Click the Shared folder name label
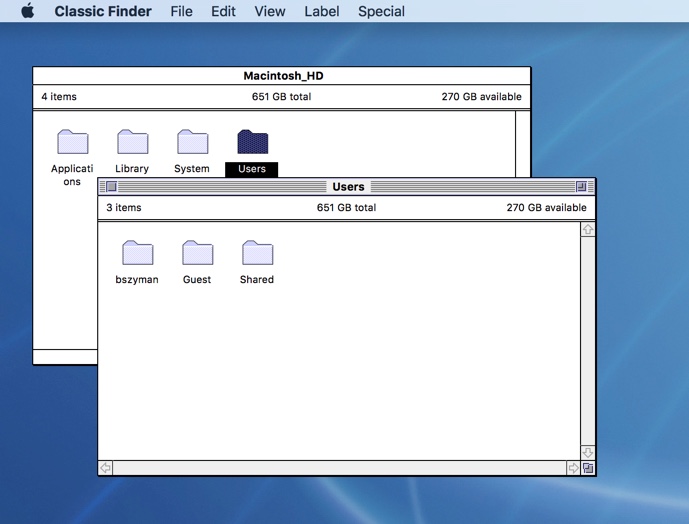 (x=257, y=280)
